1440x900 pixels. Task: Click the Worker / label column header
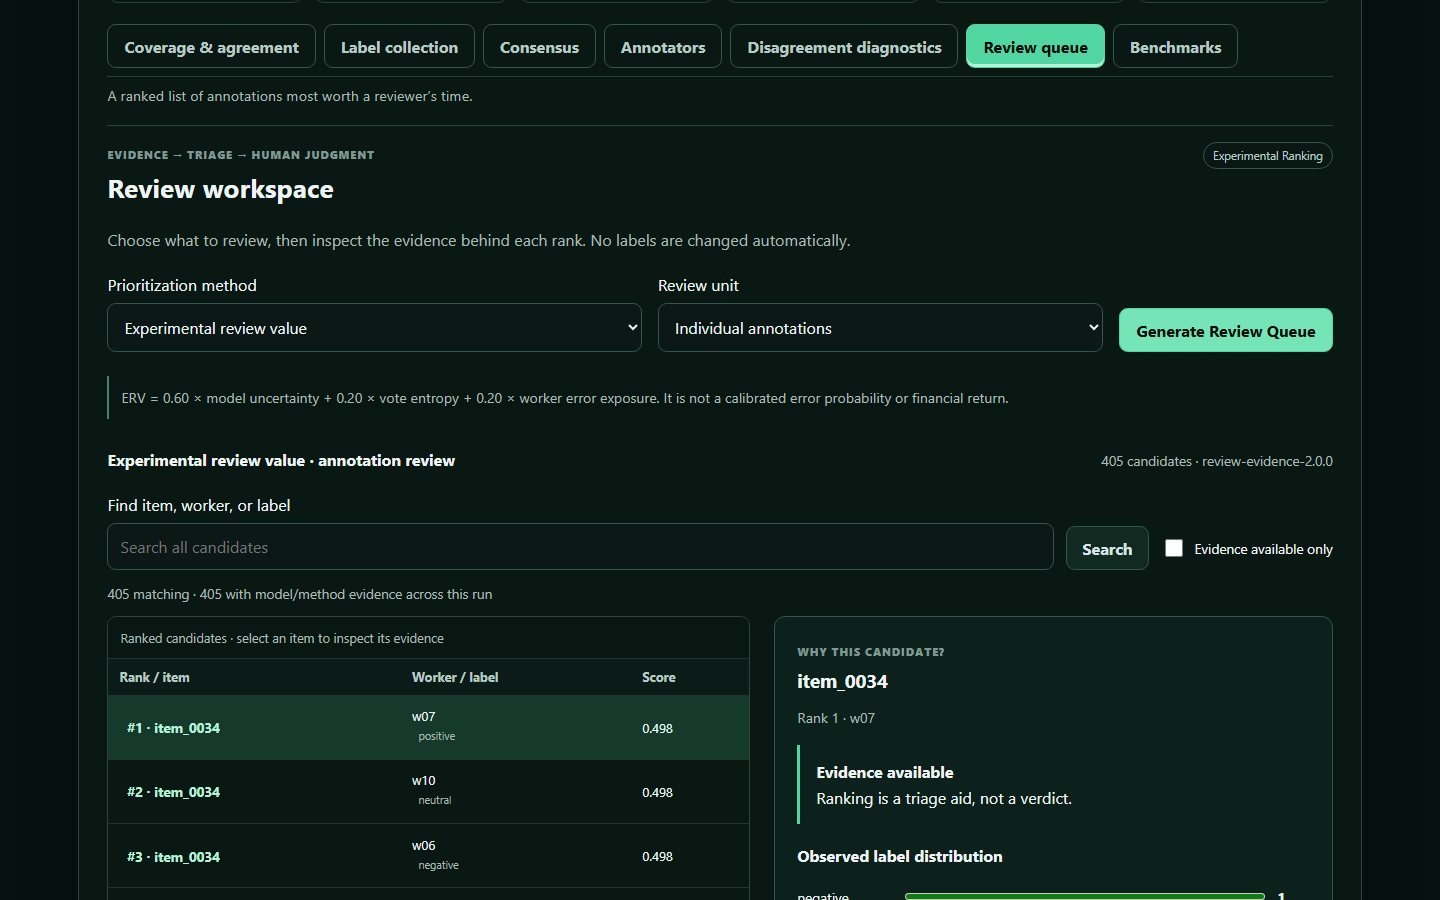[455, 677]
